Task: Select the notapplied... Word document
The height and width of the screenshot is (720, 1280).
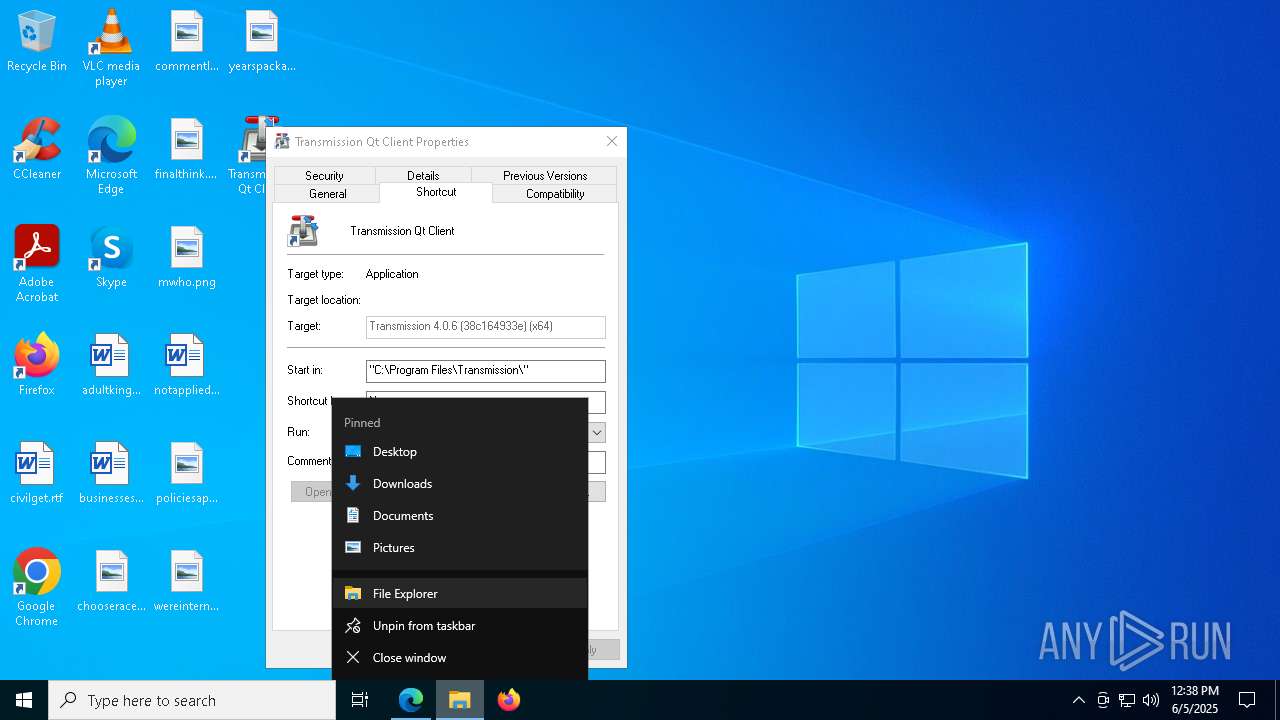Action: pos(187,366)
